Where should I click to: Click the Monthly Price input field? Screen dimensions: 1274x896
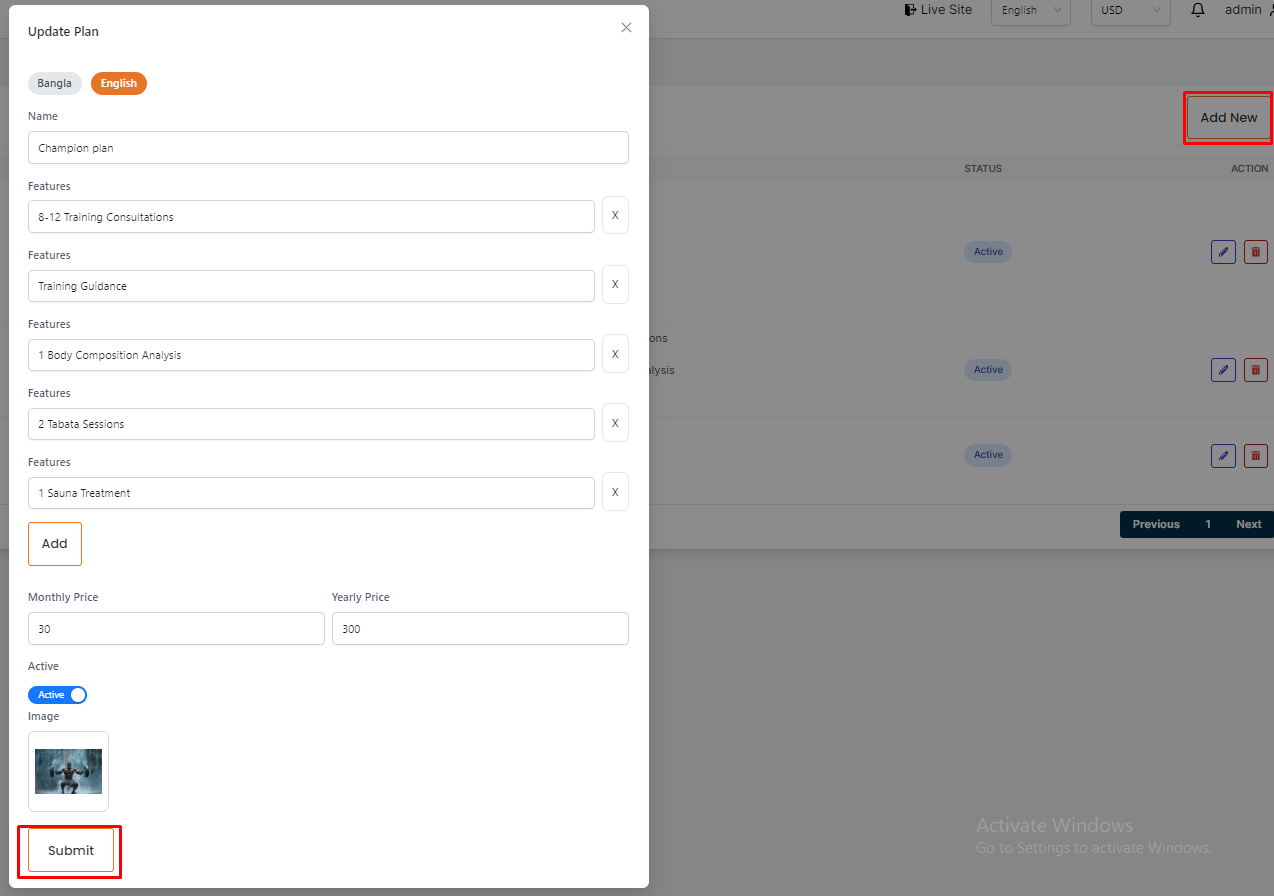176,629
